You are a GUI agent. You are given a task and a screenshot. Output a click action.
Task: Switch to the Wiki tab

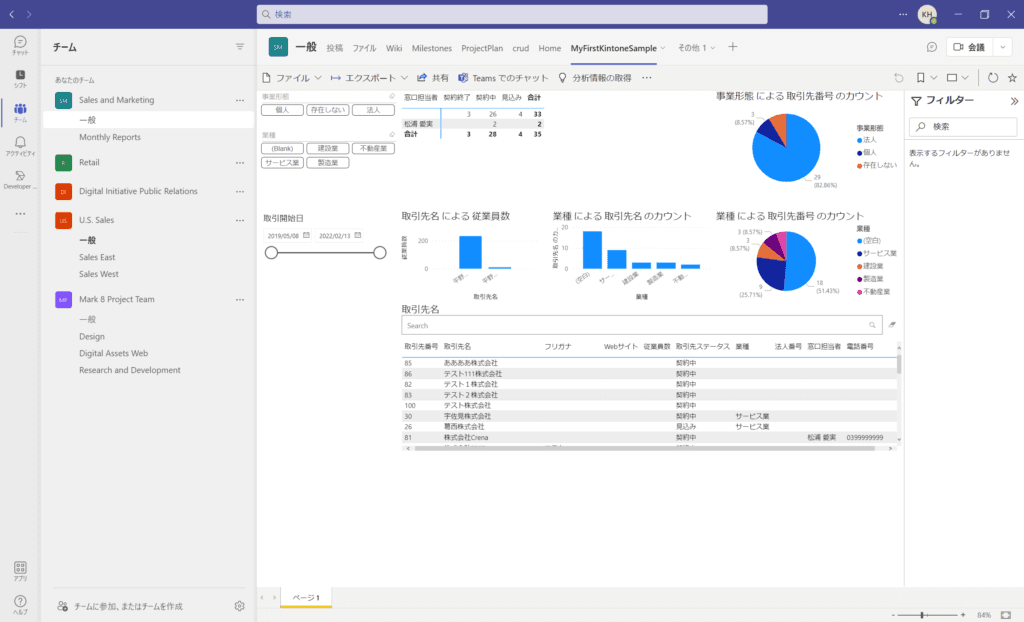pos(394,48)
